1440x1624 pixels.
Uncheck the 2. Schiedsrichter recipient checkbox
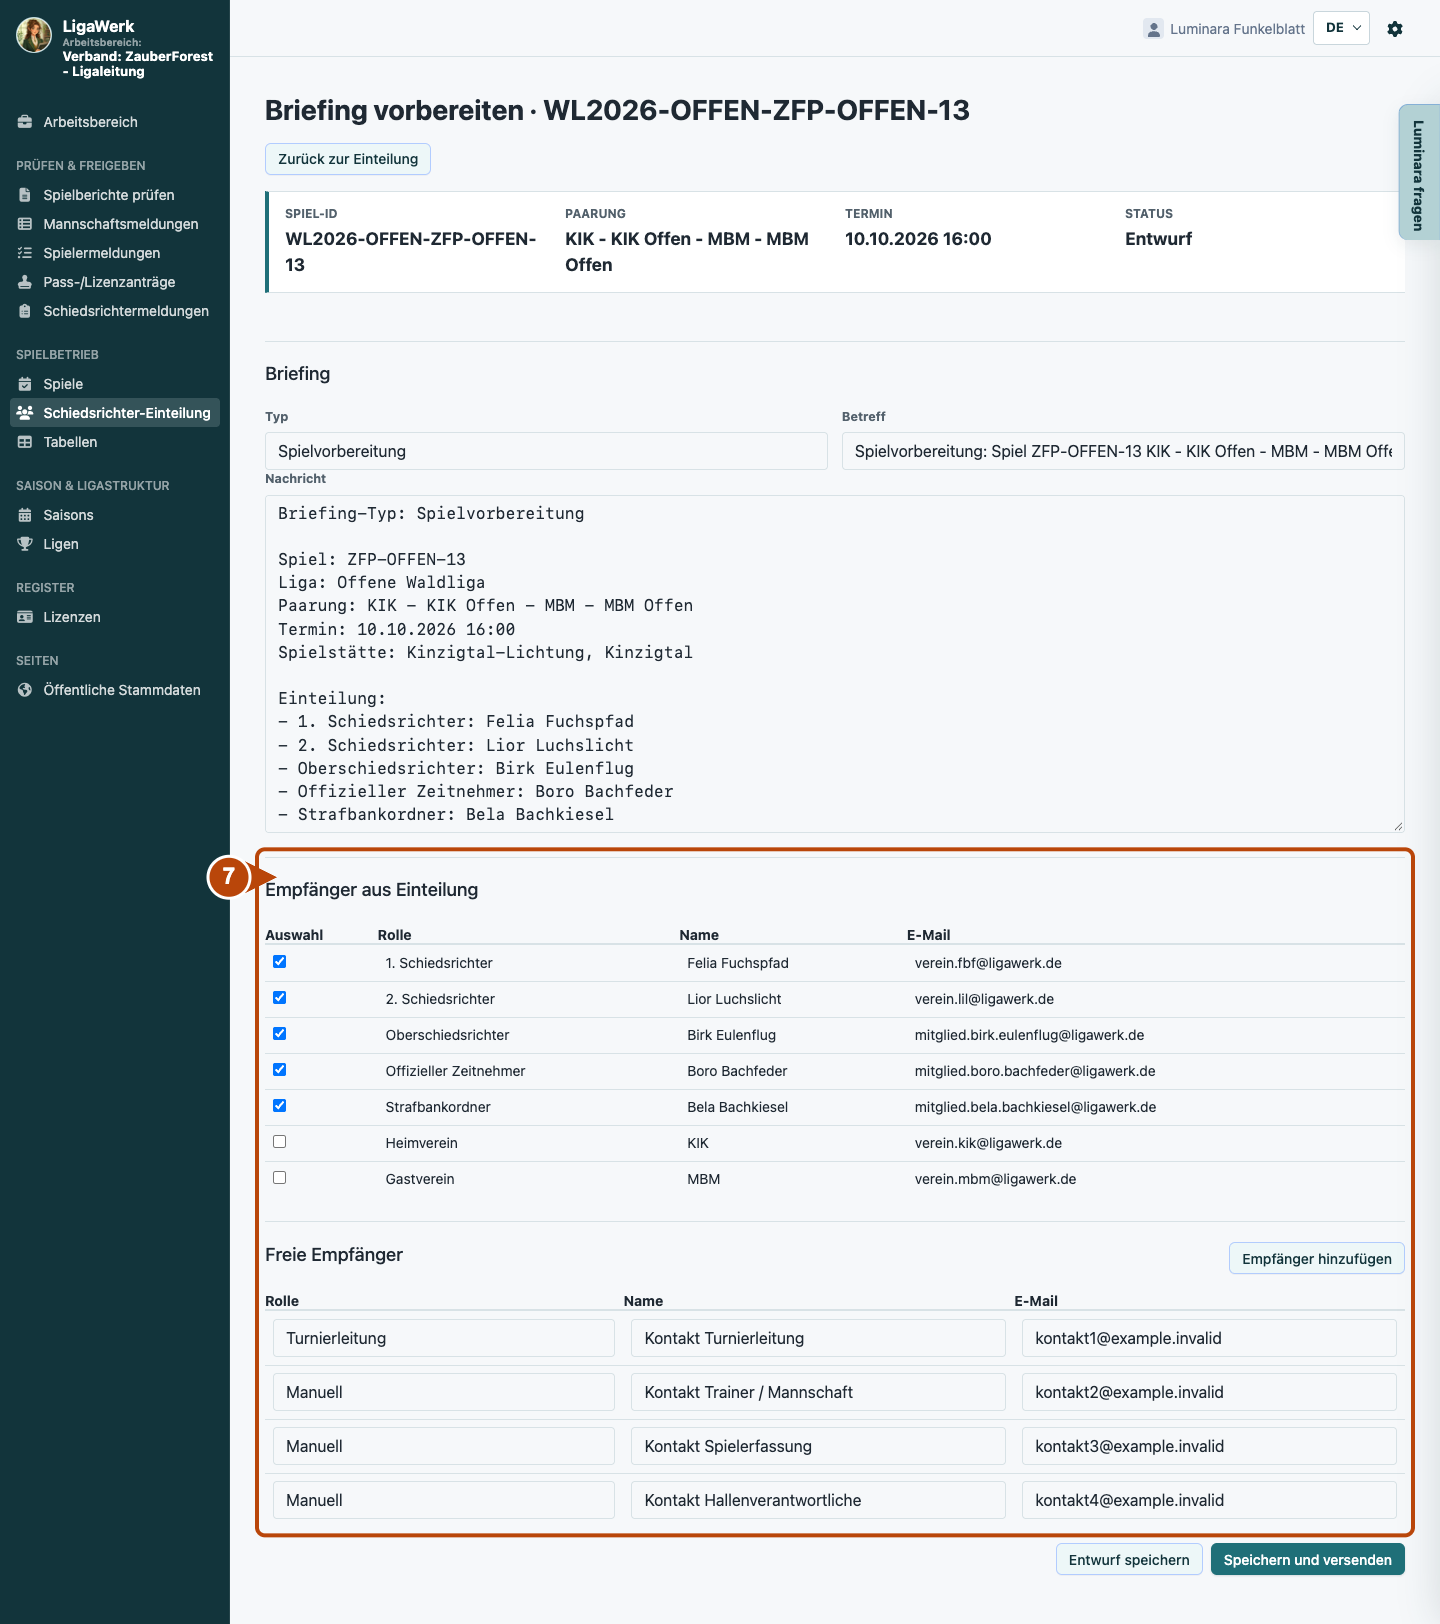(x=280, y=998)
